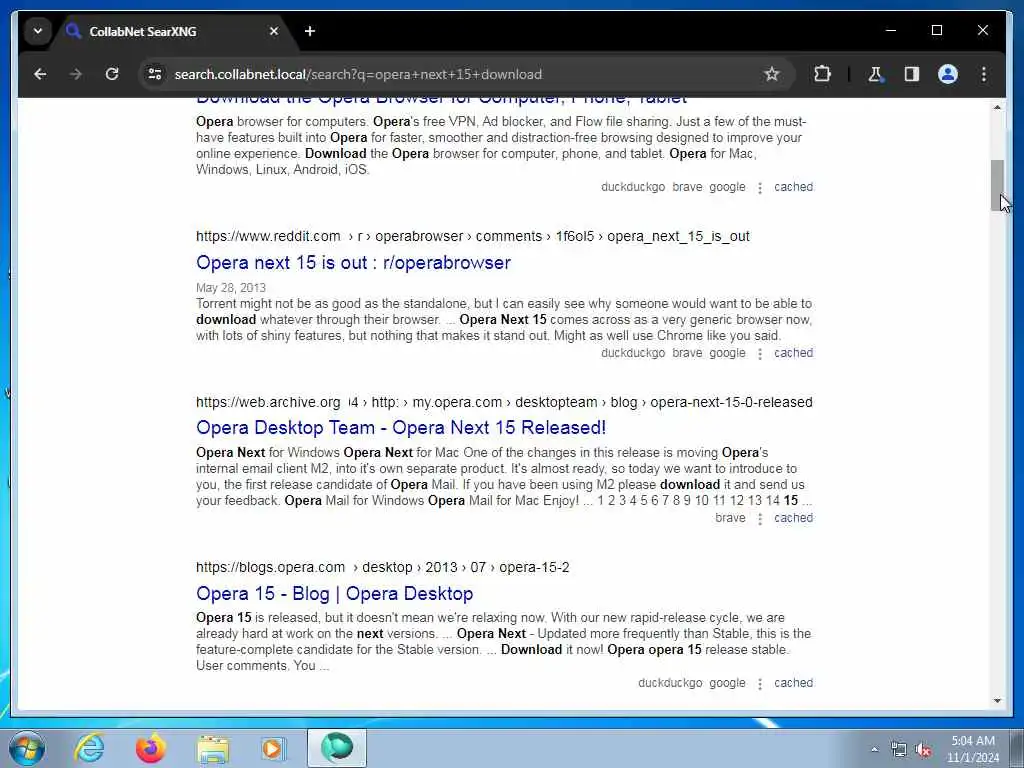Viewport: 1024px width, 768px height.
Task: Click the 'brave' engine label on web.archive.org result
Action: pyautogui.click(x=730, y=518)
